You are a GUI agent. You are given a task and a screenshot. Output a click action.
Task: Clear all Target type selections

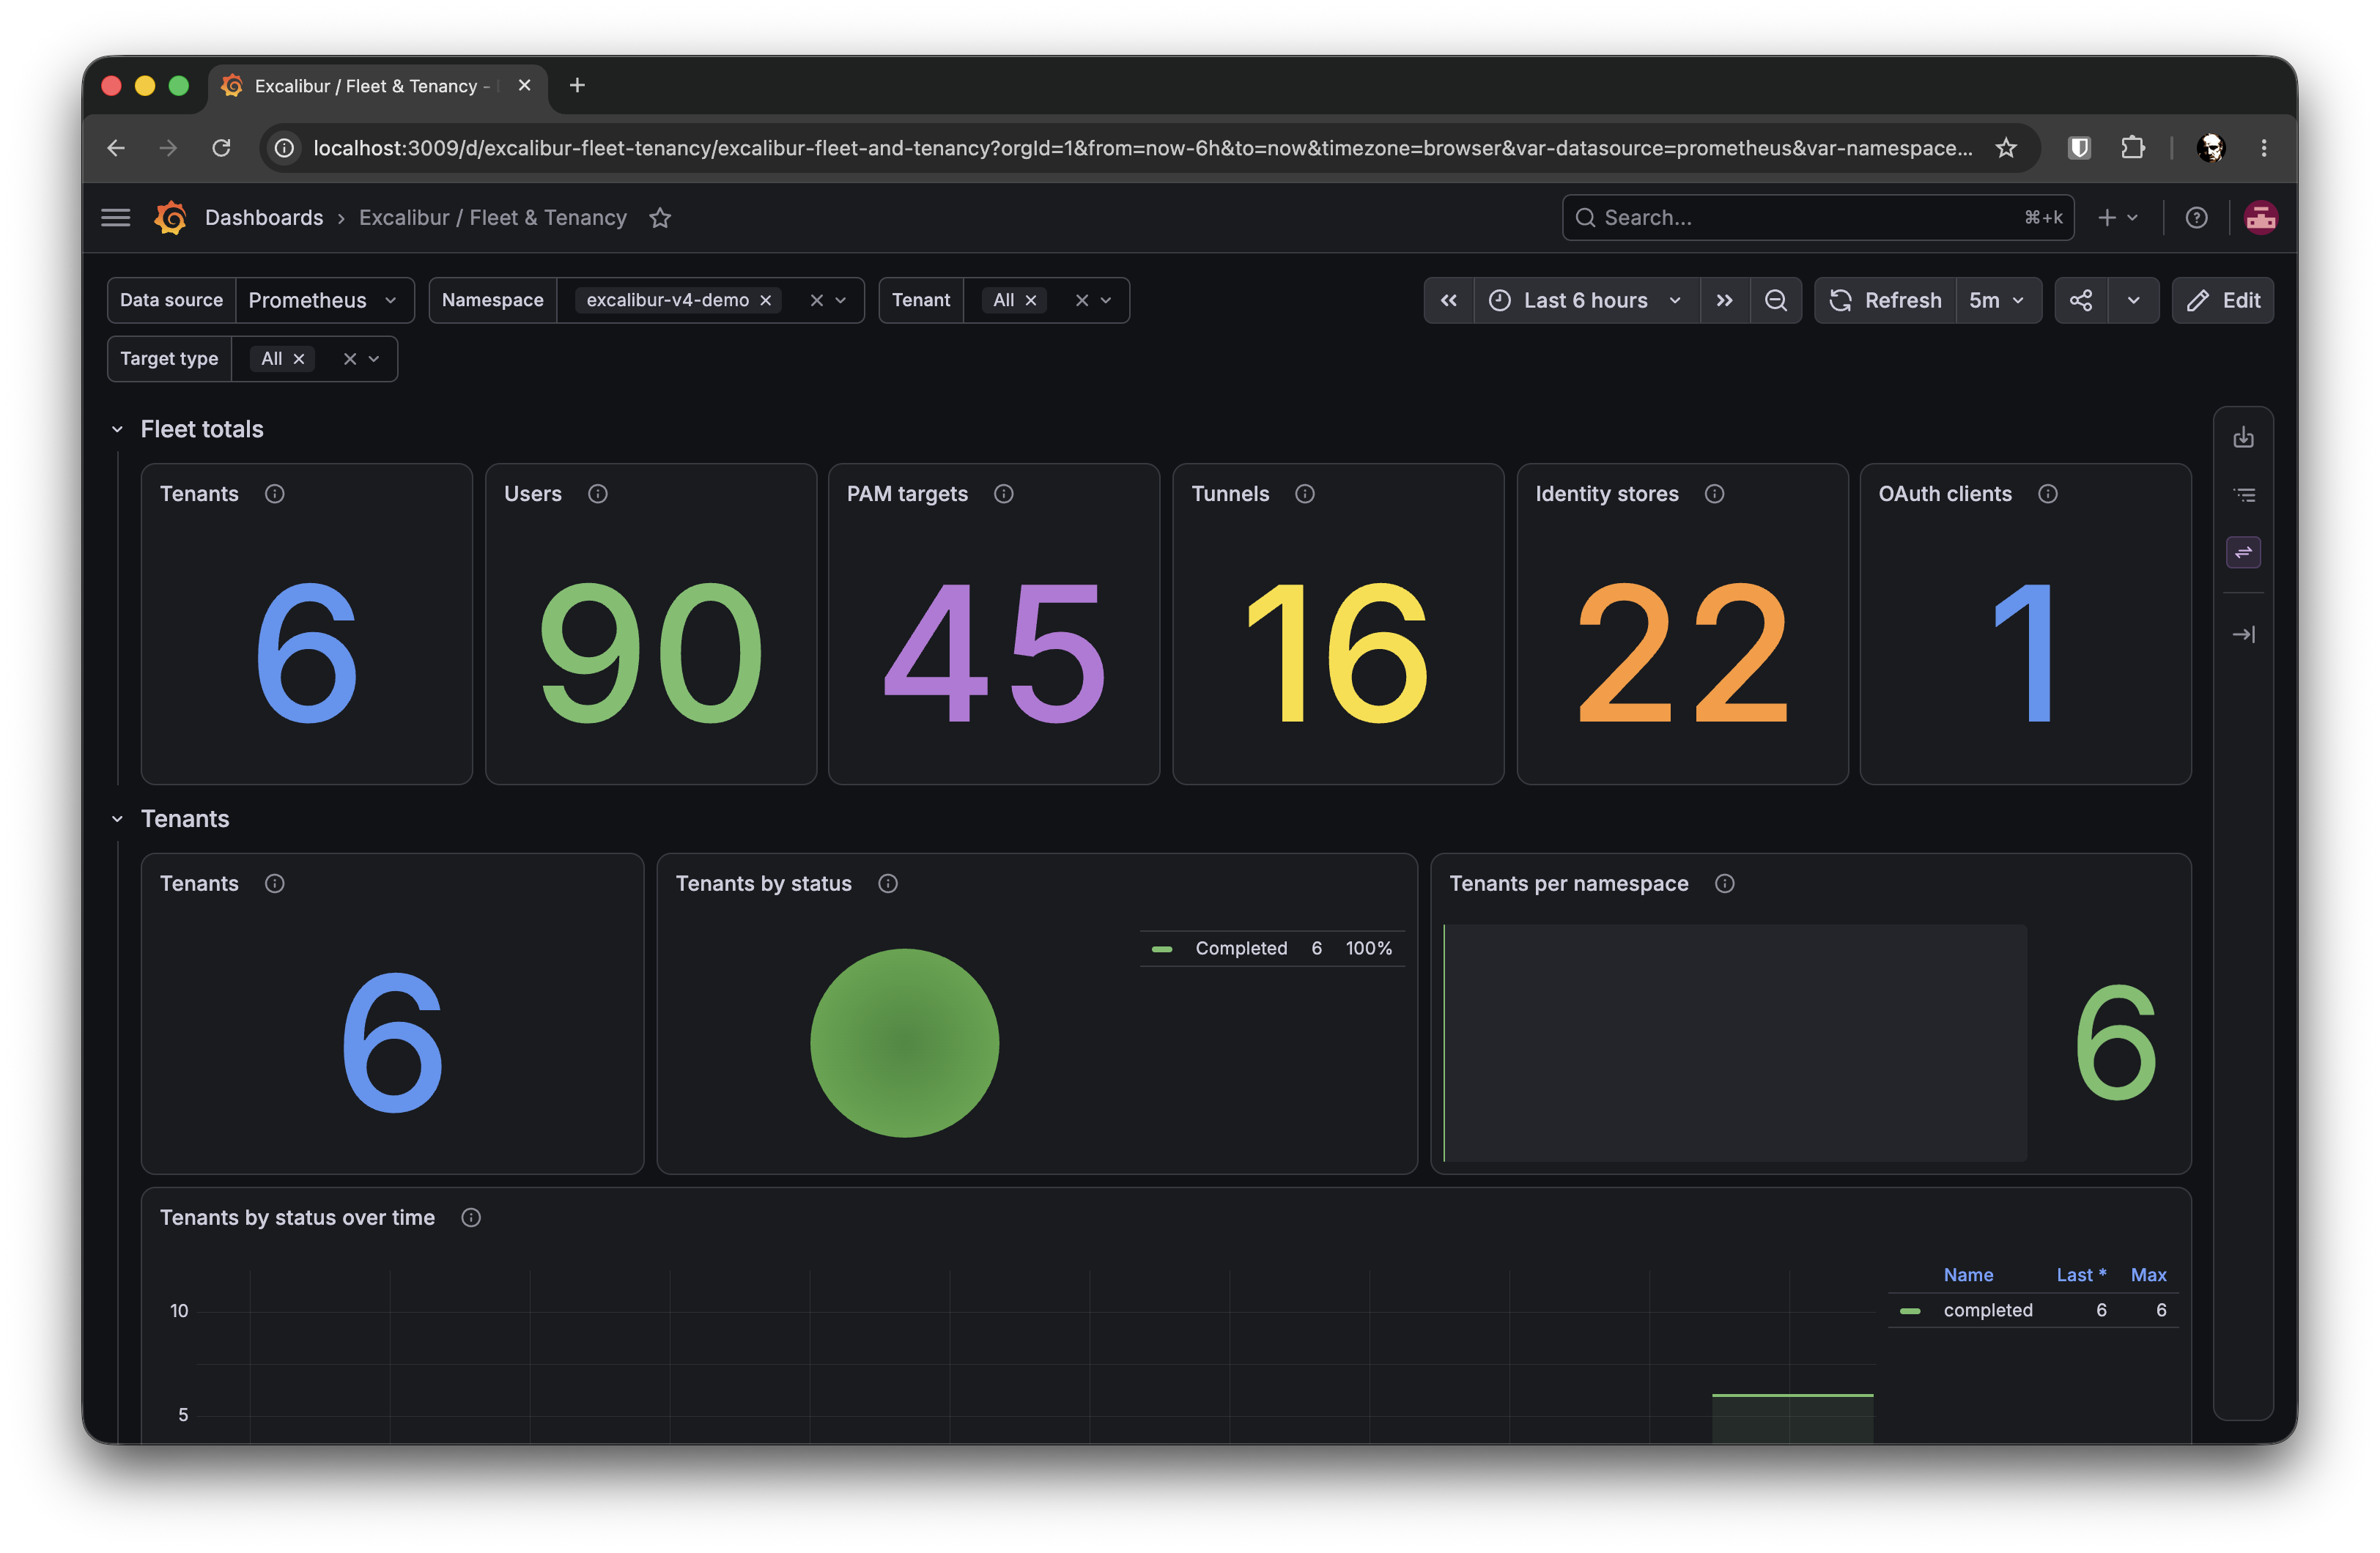coord(350,358)
